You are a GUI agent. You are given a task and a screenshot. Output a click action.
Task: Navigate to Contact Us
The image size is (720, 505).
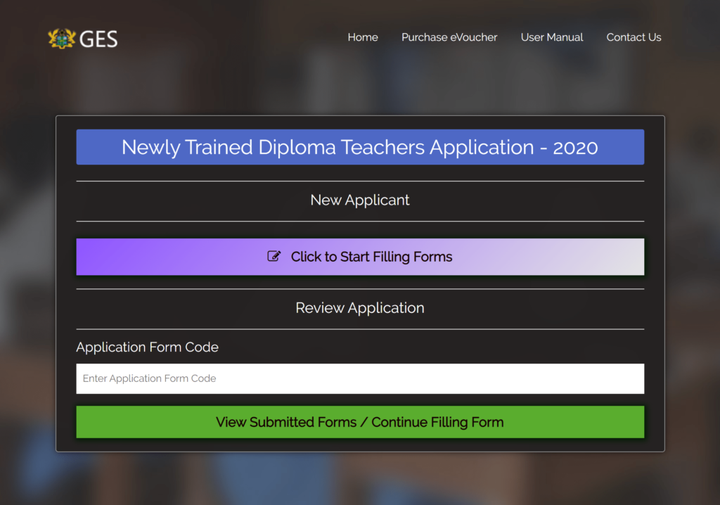(634, 37)
